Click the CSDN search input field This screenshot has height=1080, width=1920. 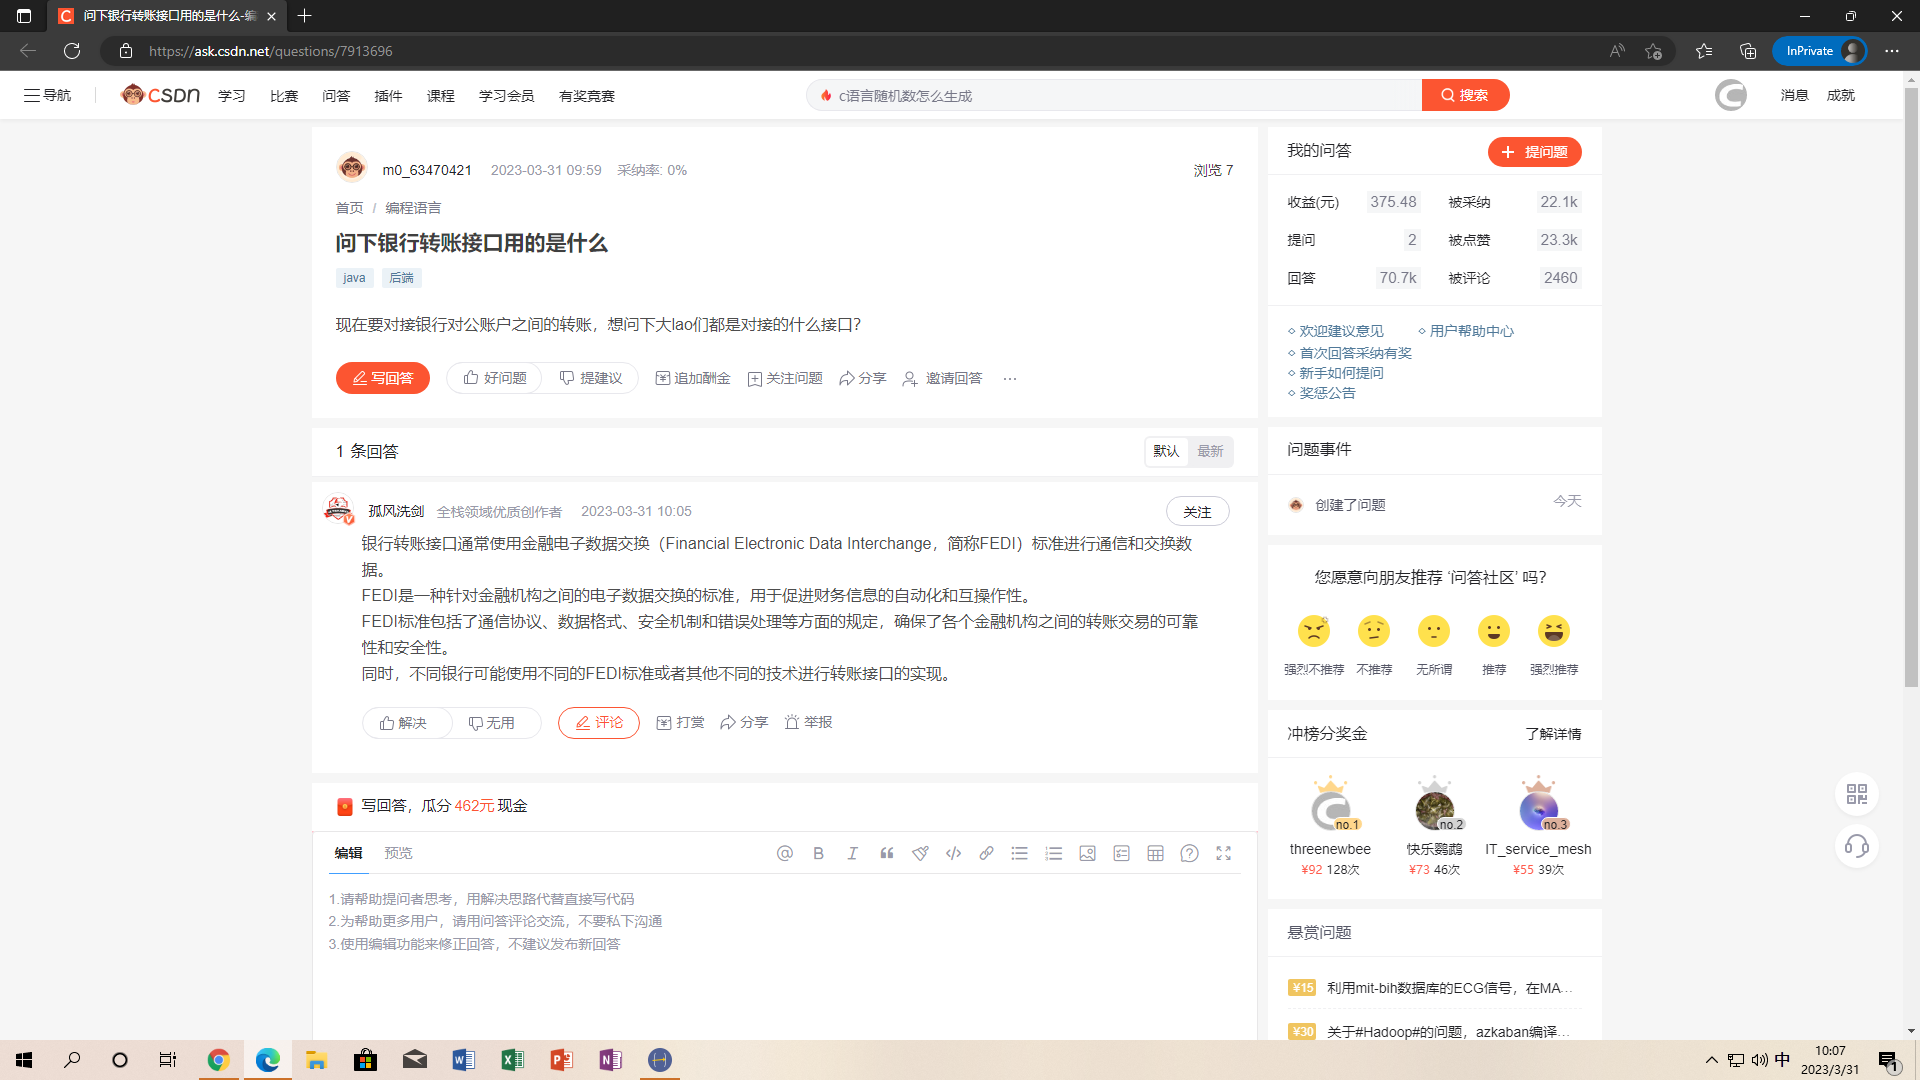(x=1114, y=95)
